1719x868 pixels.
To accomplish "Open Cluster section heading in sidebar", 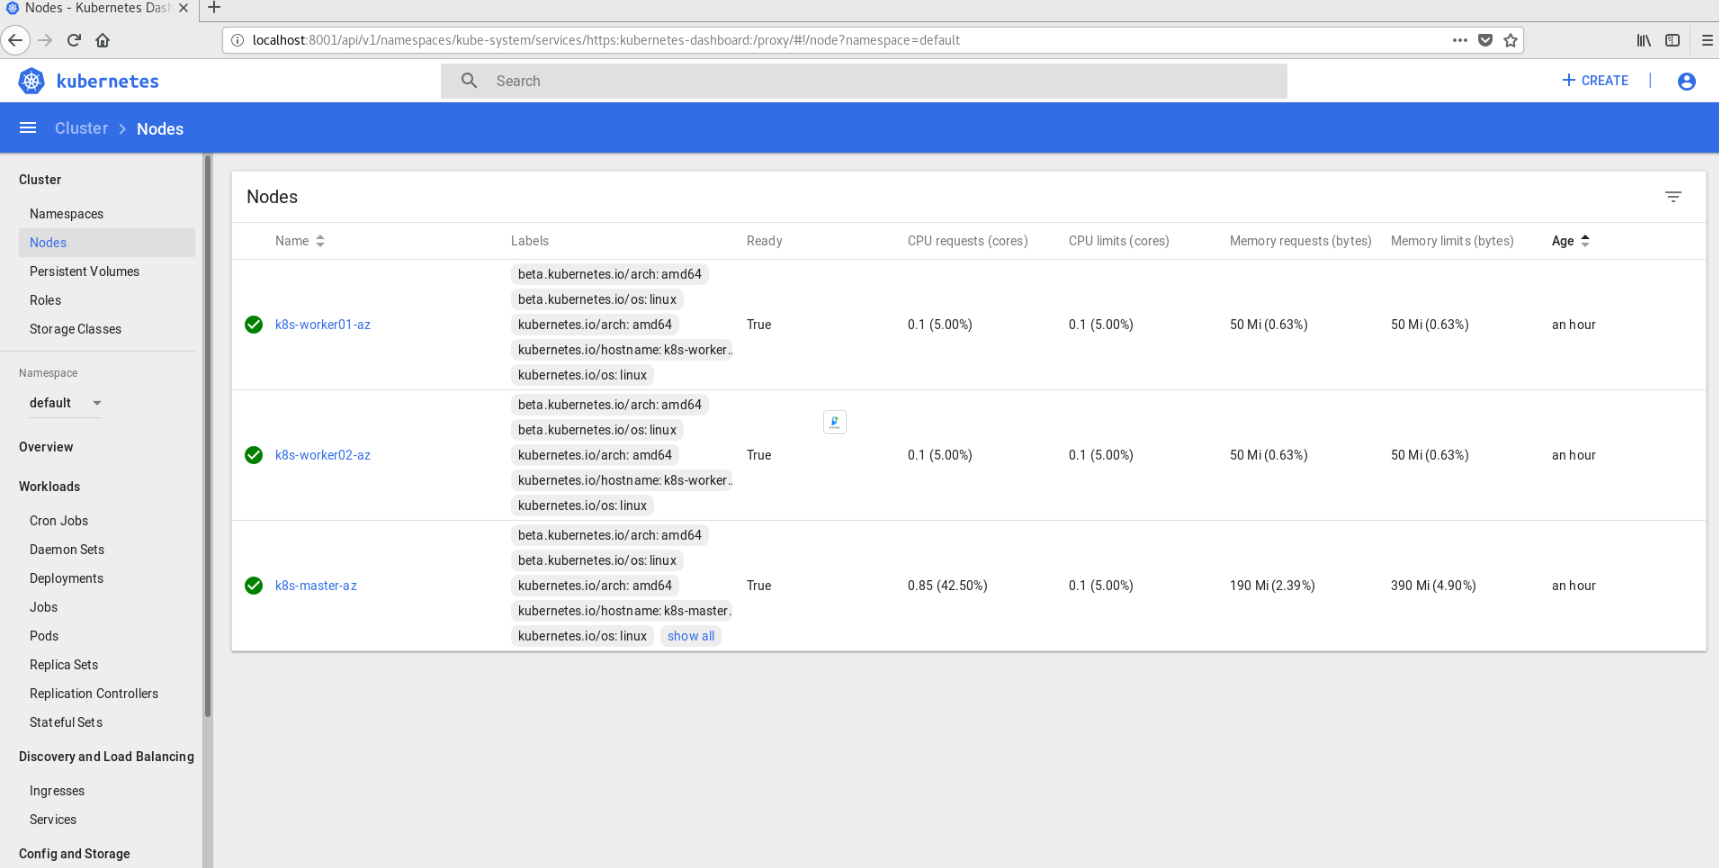I will tap(40, 180).
